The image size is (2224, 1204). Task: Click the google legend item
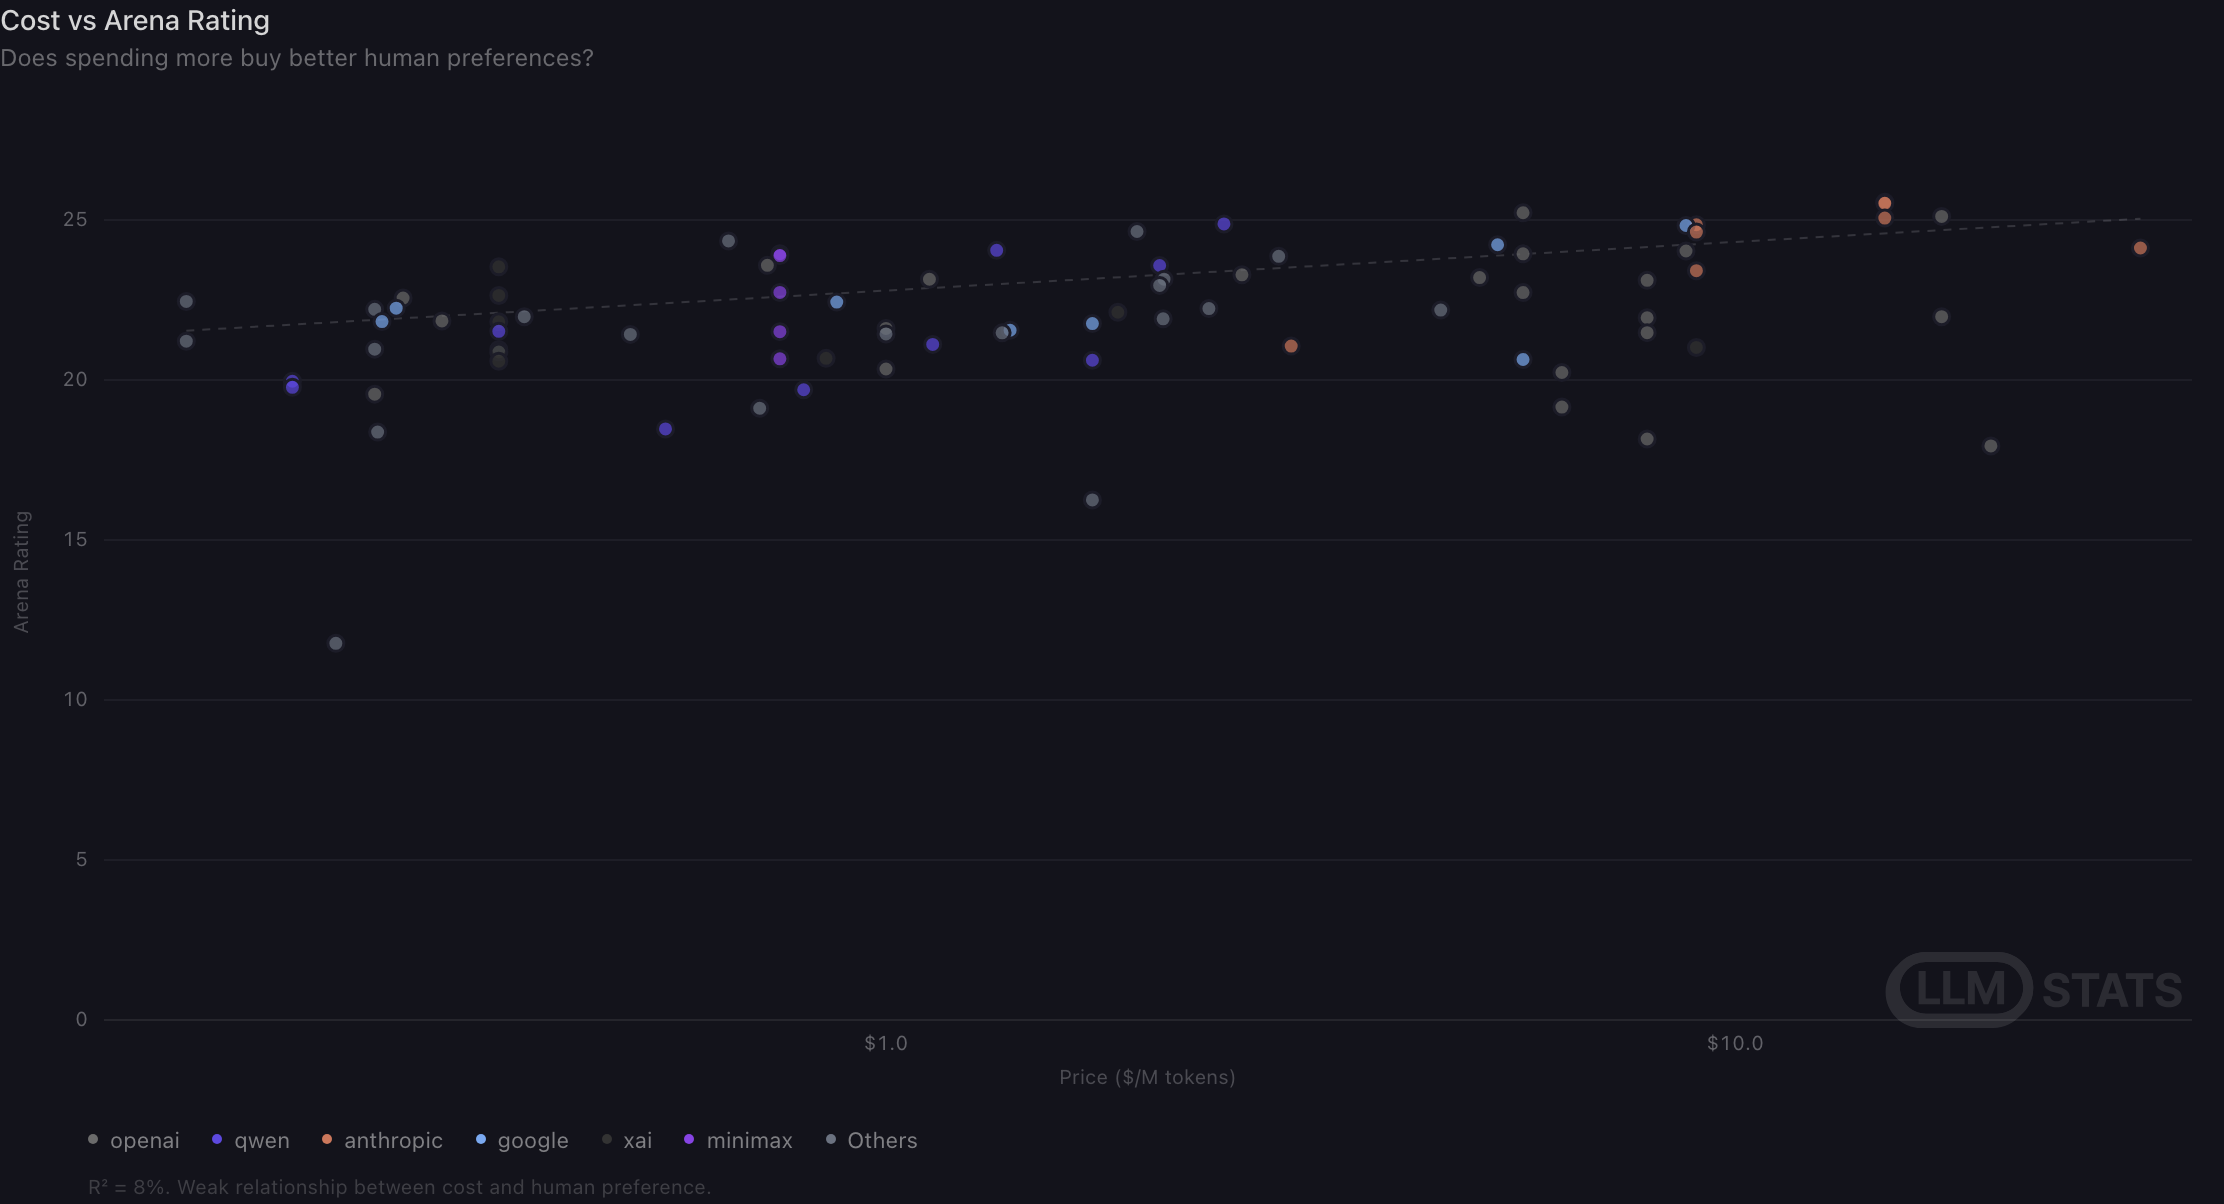(x=522, y=1140)
